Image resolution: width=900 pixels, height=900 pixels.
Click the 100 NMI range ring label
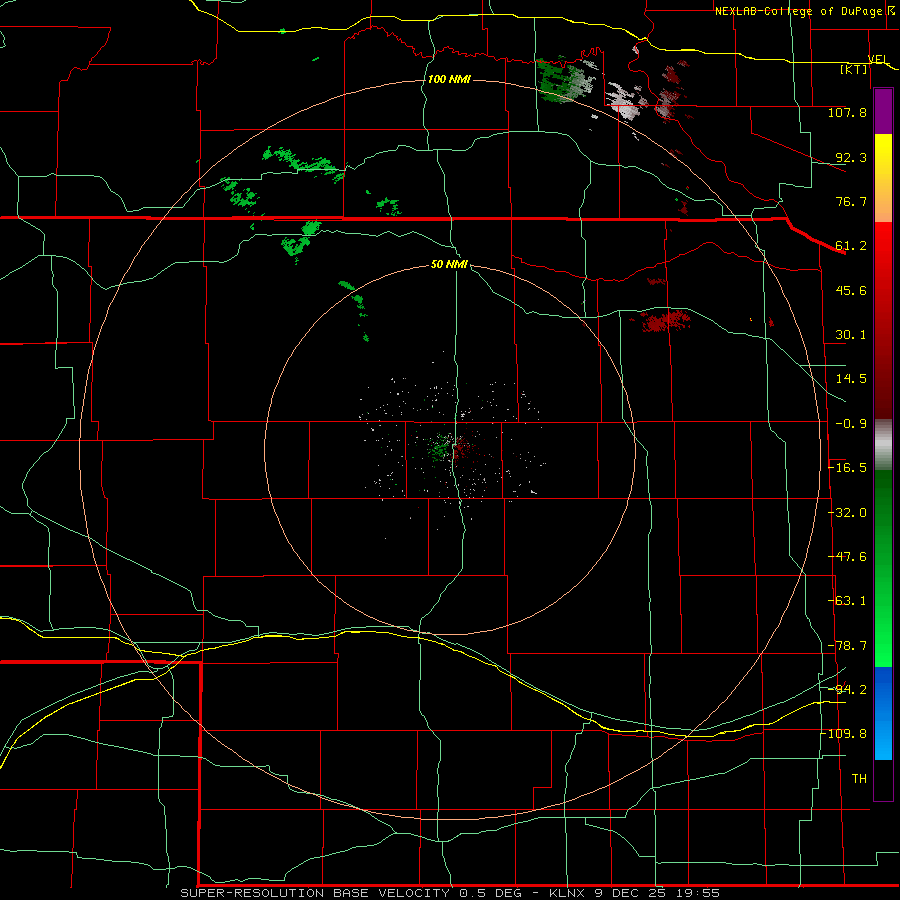pos(449,79)
